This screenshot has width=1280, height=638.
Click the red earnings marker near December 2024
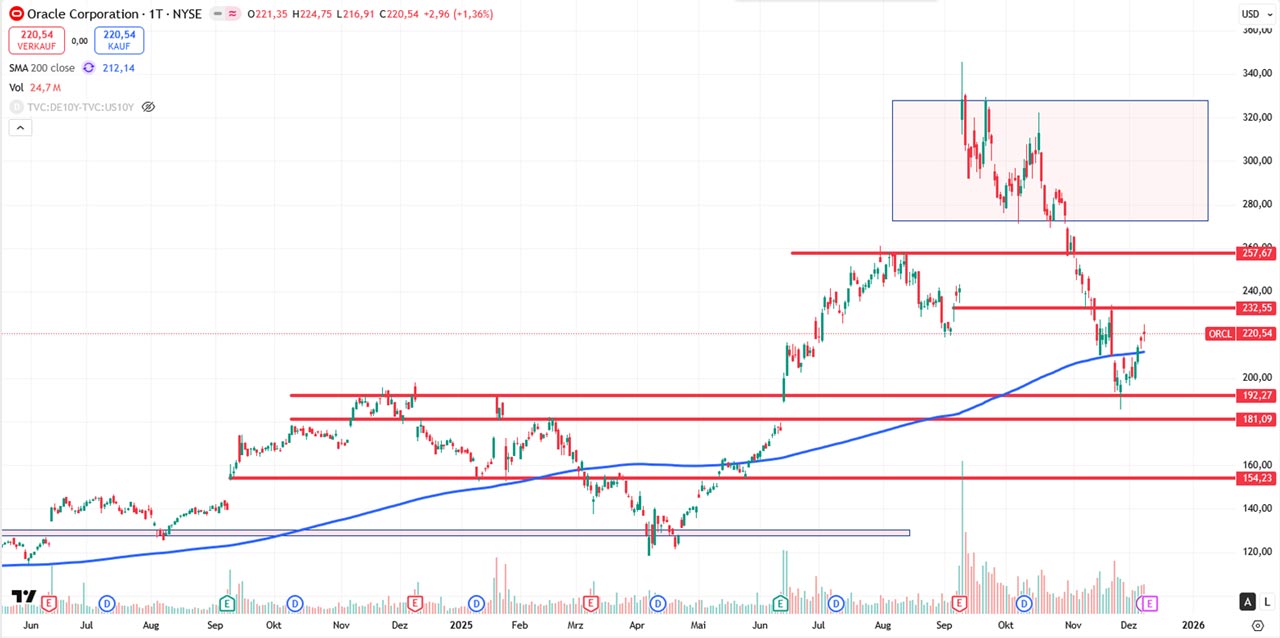415,603
